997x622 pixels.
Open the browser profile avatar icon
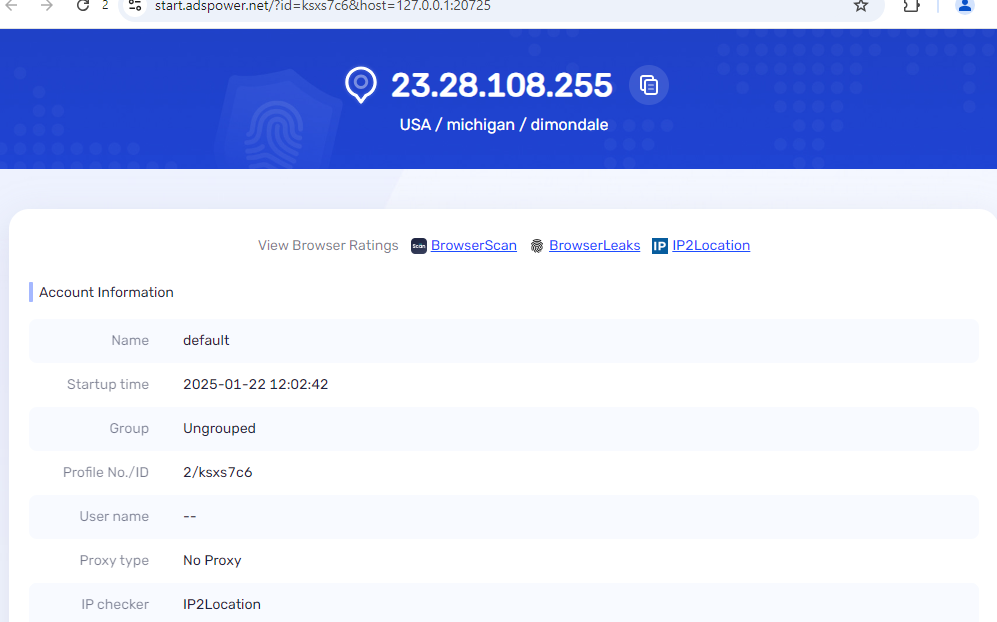point(963,7)
